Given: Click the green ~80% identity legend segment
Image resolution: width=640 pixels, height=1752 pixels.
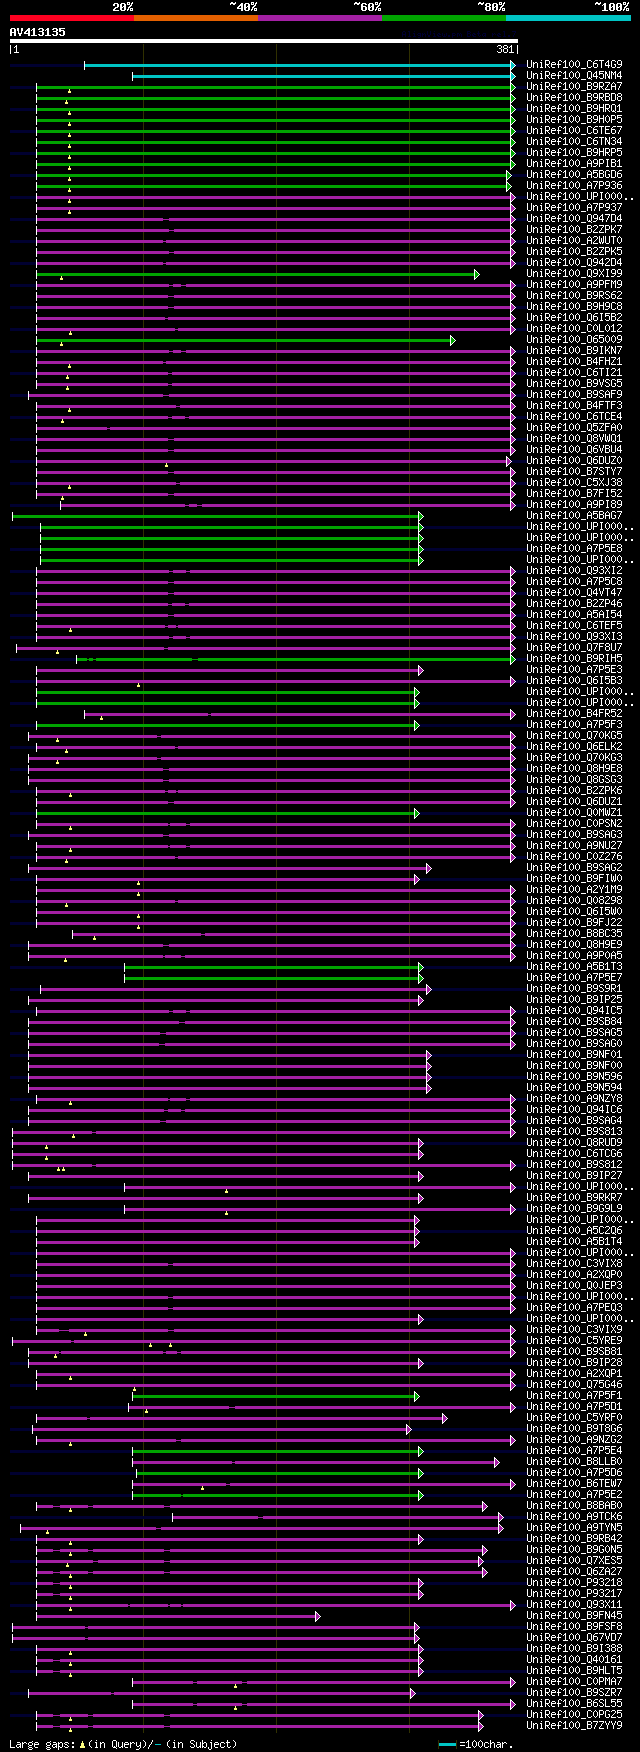Looking at the screenshot, I should click(x=443, y=17).
